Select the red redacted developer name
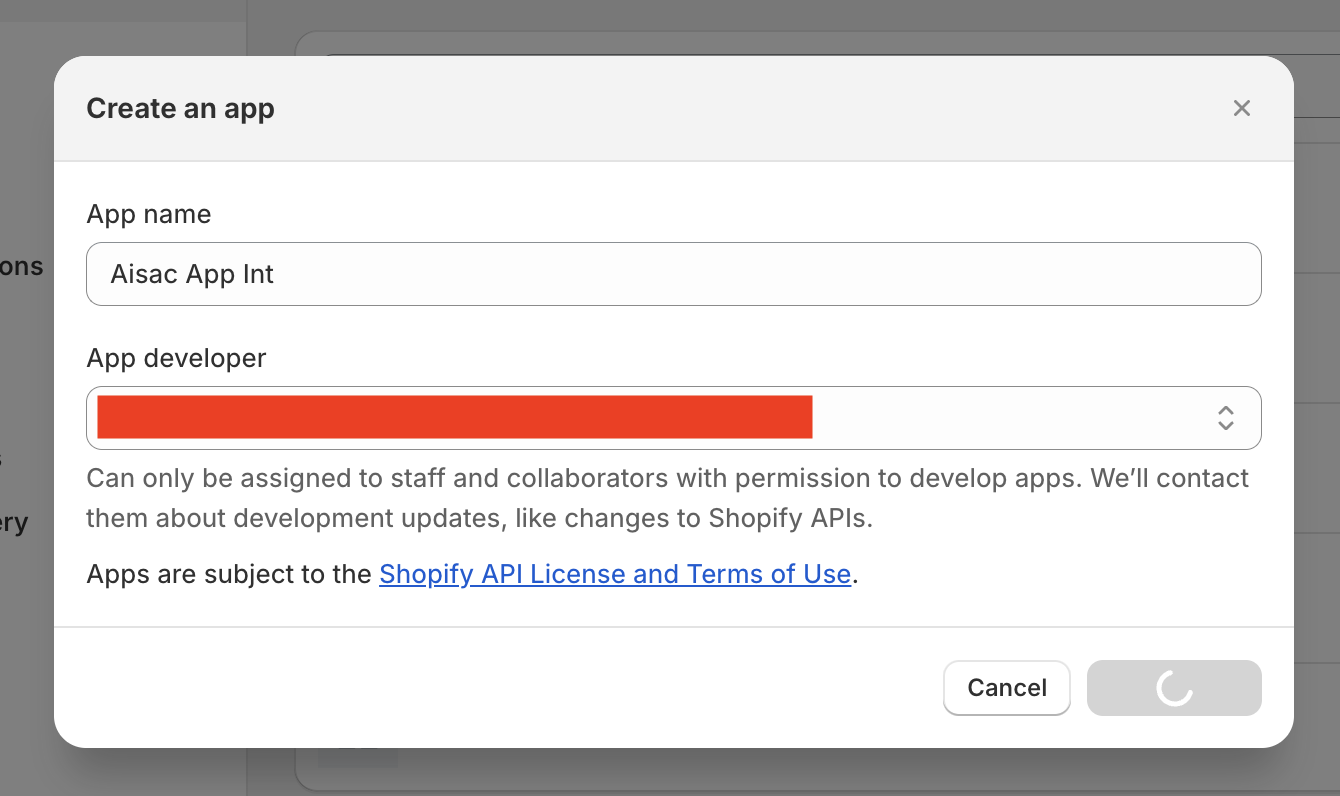 [454, 417]
